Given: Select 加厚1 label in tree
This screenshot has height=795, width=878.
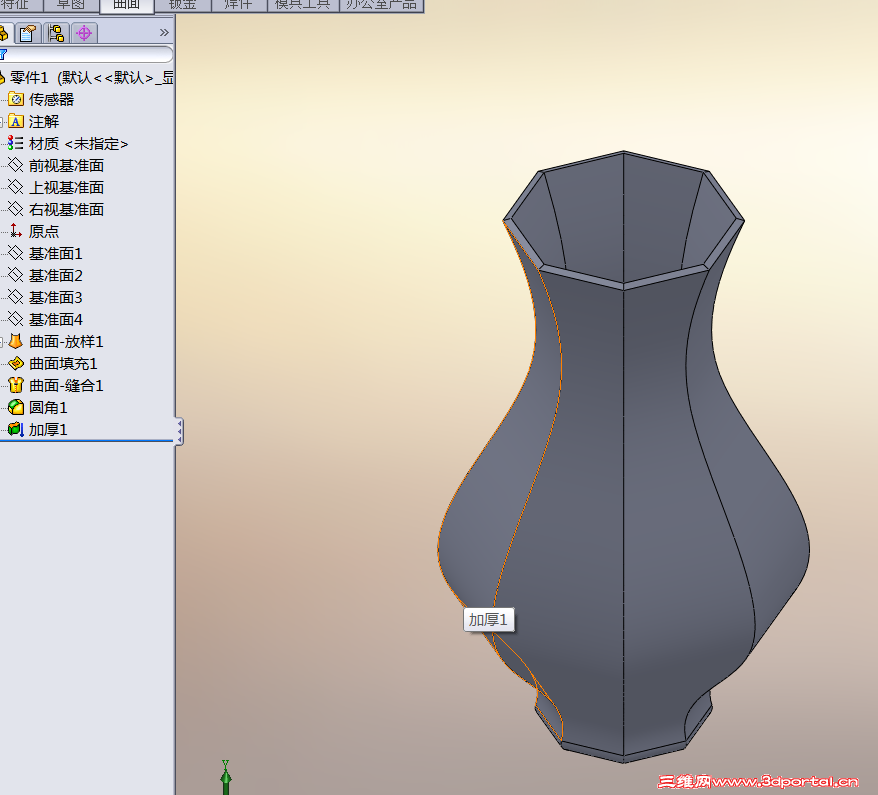Looking at the screenshot, I should click(48, 430).
